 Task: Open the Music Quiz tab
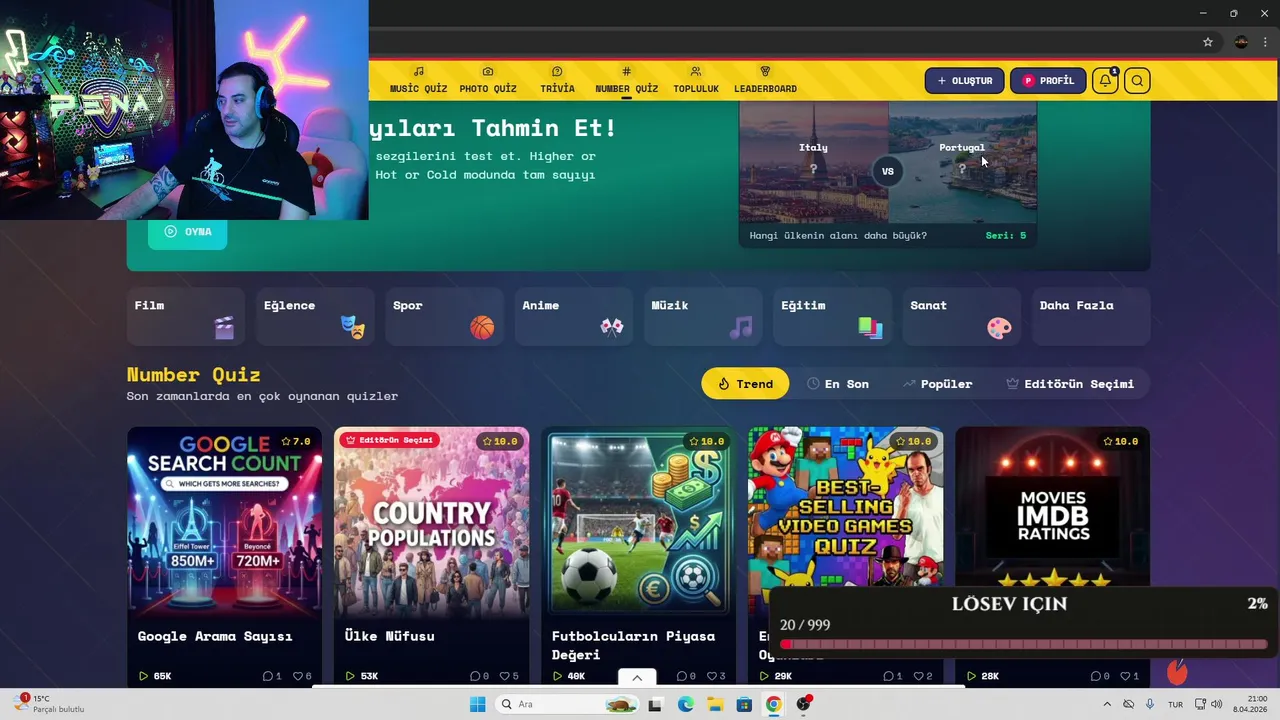tap(418, 81)
